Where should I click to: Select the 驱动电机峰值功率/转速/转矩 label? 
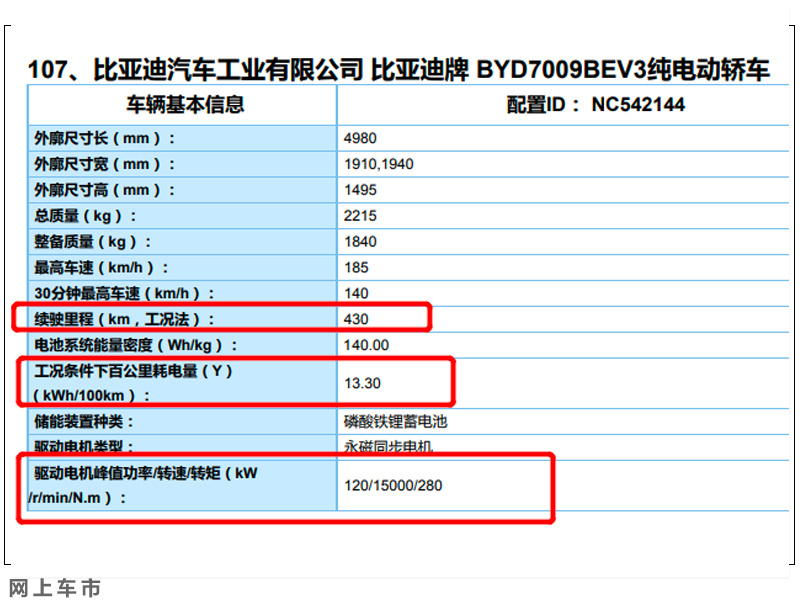click(x=143, y=485)
